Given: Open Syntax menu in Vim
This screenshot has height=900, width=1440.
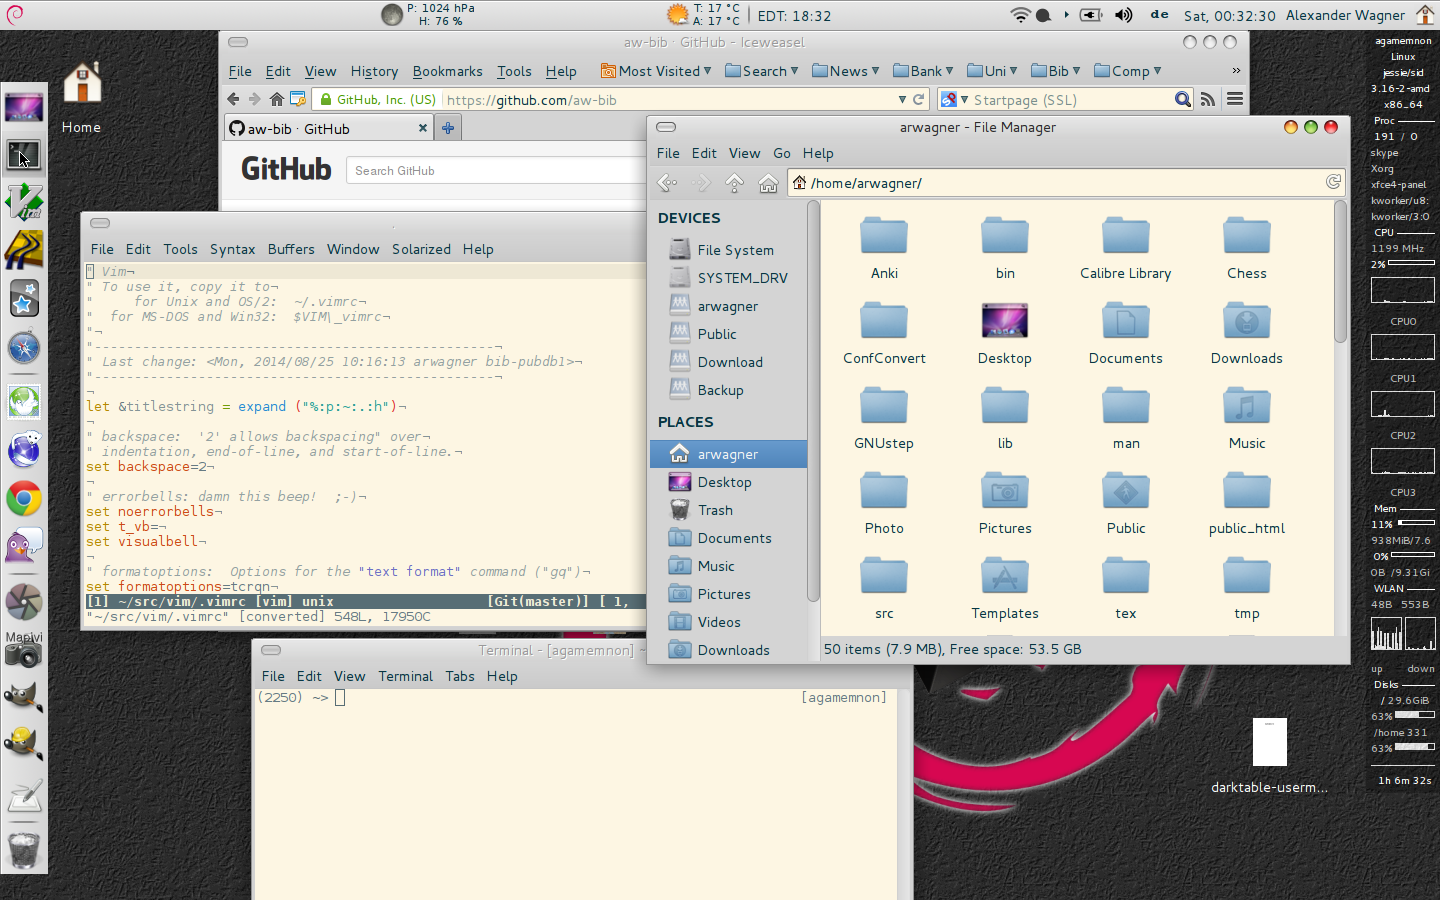Looking at the screenshot, I should click(x=232, y=249).
